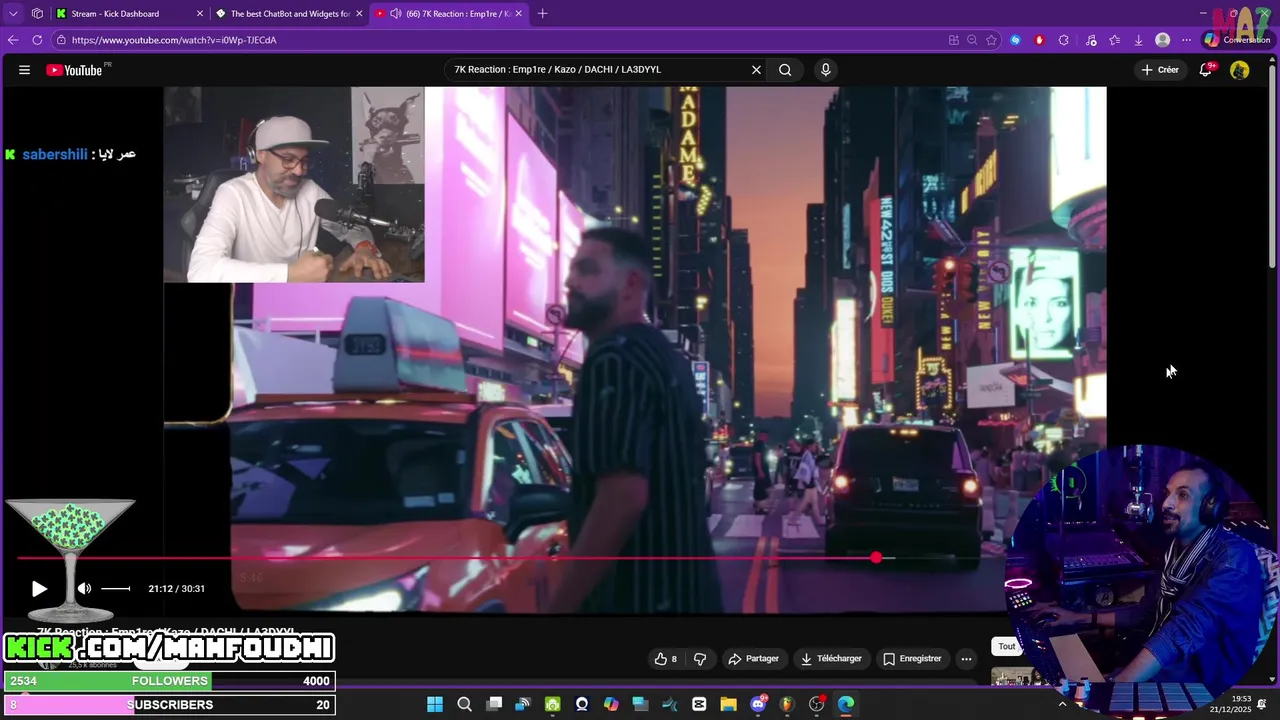1280x720 pixels.
Task: Mute the tab using its speaker icon
Action: 395,14
